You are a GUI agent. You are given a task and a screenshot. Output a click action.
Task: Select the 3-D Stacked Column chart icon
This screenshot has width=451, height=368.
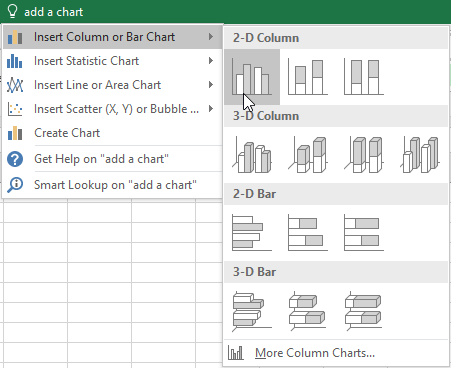[x=308, y=155]
